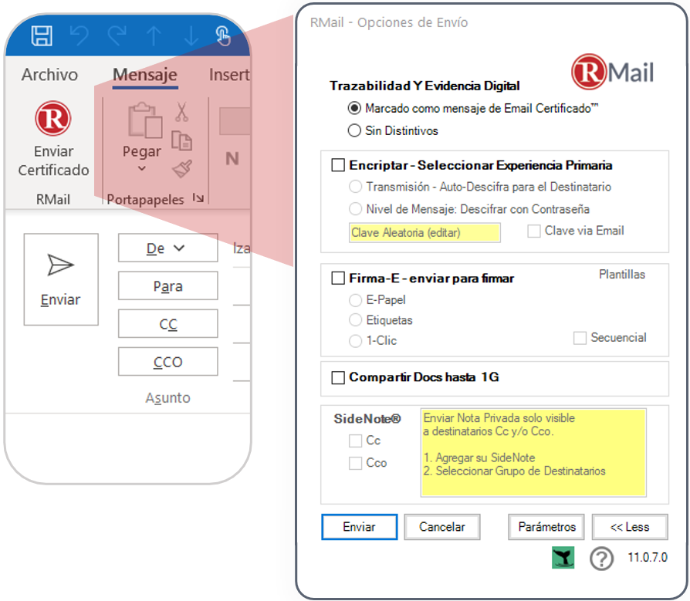Screen dimensions: 690x601
Task: Click the Copy icon in Portapapeles
Action: pyautogui.click(x=182, y=140)
